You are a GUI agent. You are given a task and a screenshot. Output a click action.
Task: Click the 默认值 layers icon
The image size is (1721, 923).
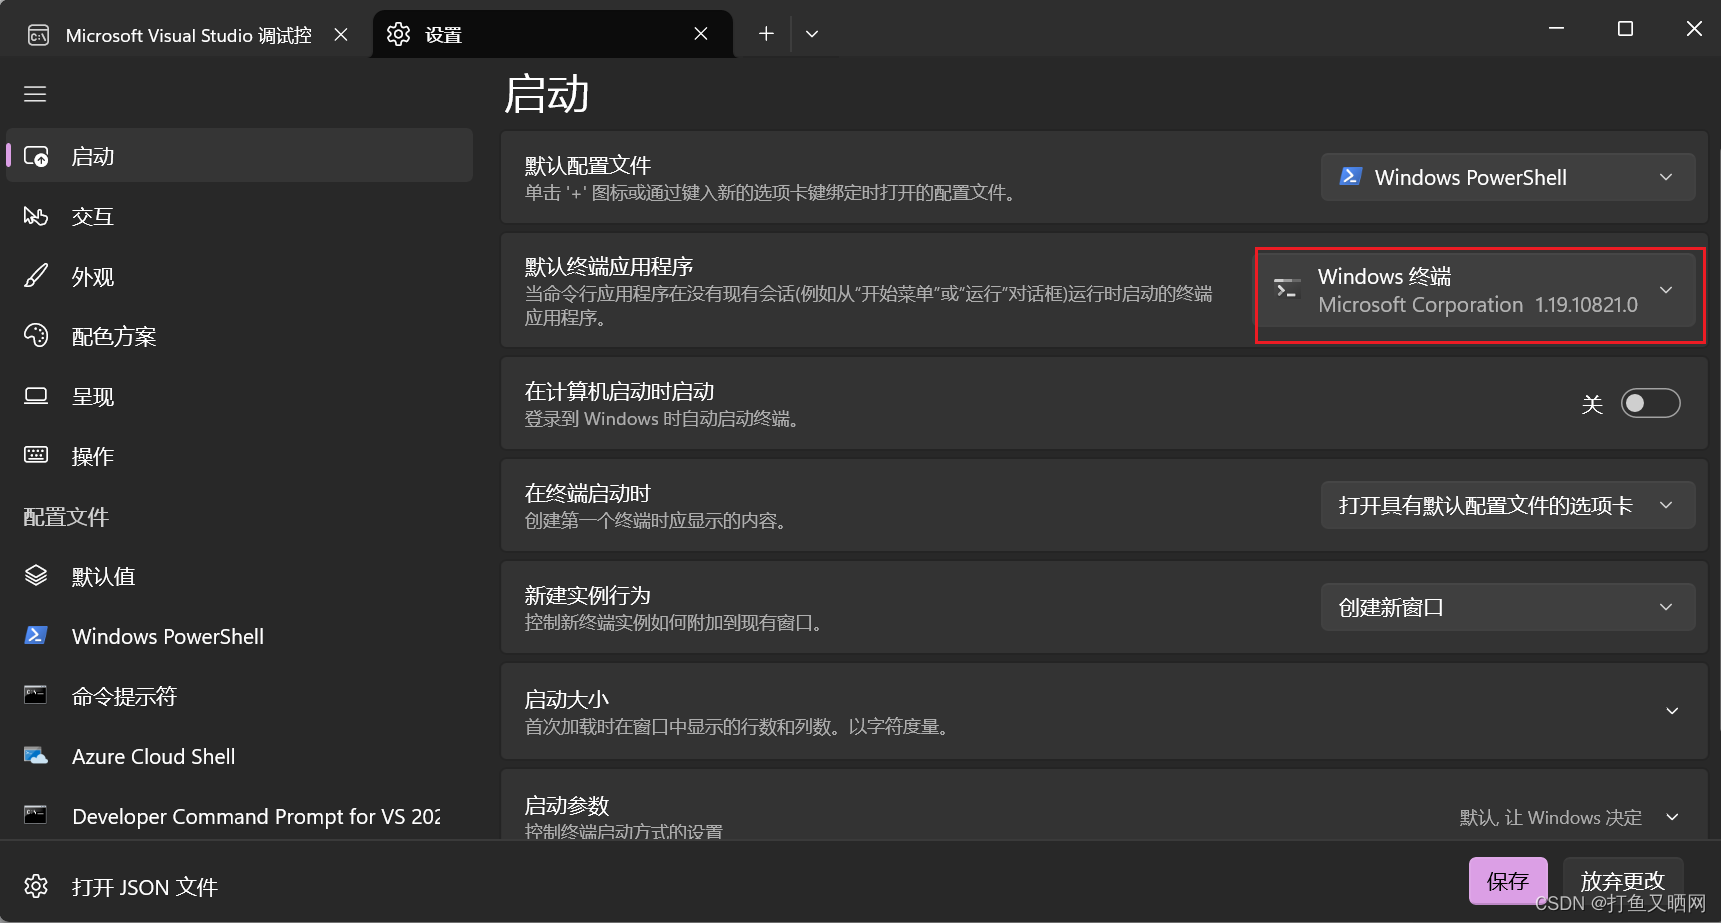pyautogui.click(x=36, y=576)
